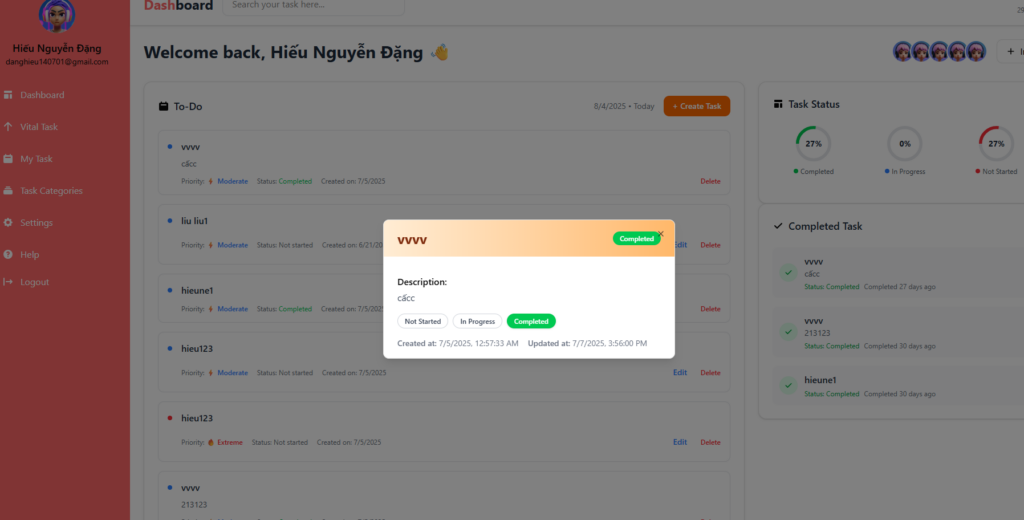Edit the hieu123 Extreme priority task
The width and height of the screenshot is (1024, 520).
680,442
